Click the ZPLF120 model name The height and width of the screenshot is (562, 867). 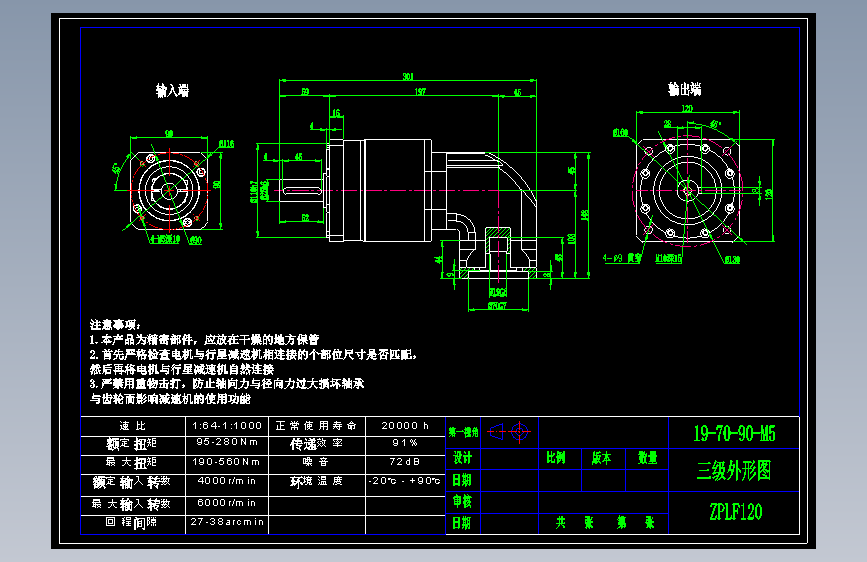(735, 512)
